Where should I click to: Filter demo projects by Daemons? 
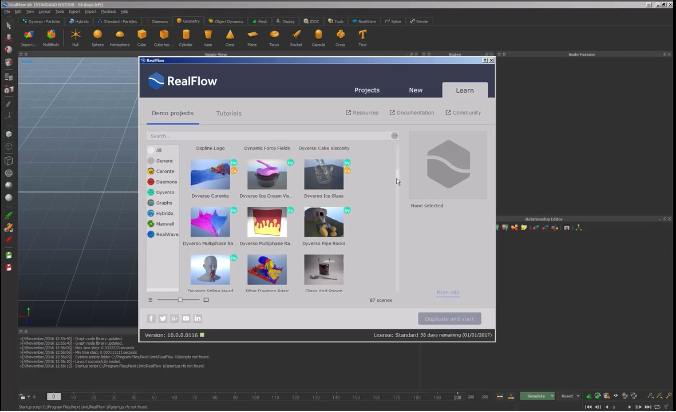[162, 182]
